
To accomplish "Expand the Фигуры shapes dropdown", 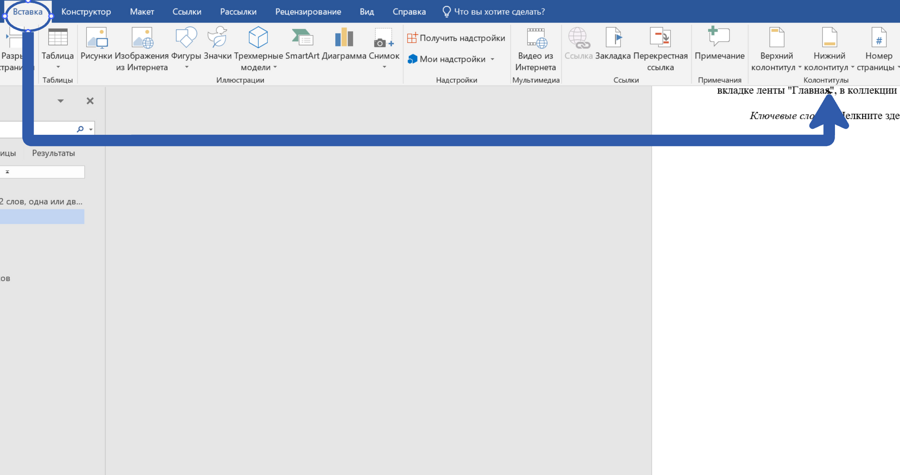I will (186, 67).
